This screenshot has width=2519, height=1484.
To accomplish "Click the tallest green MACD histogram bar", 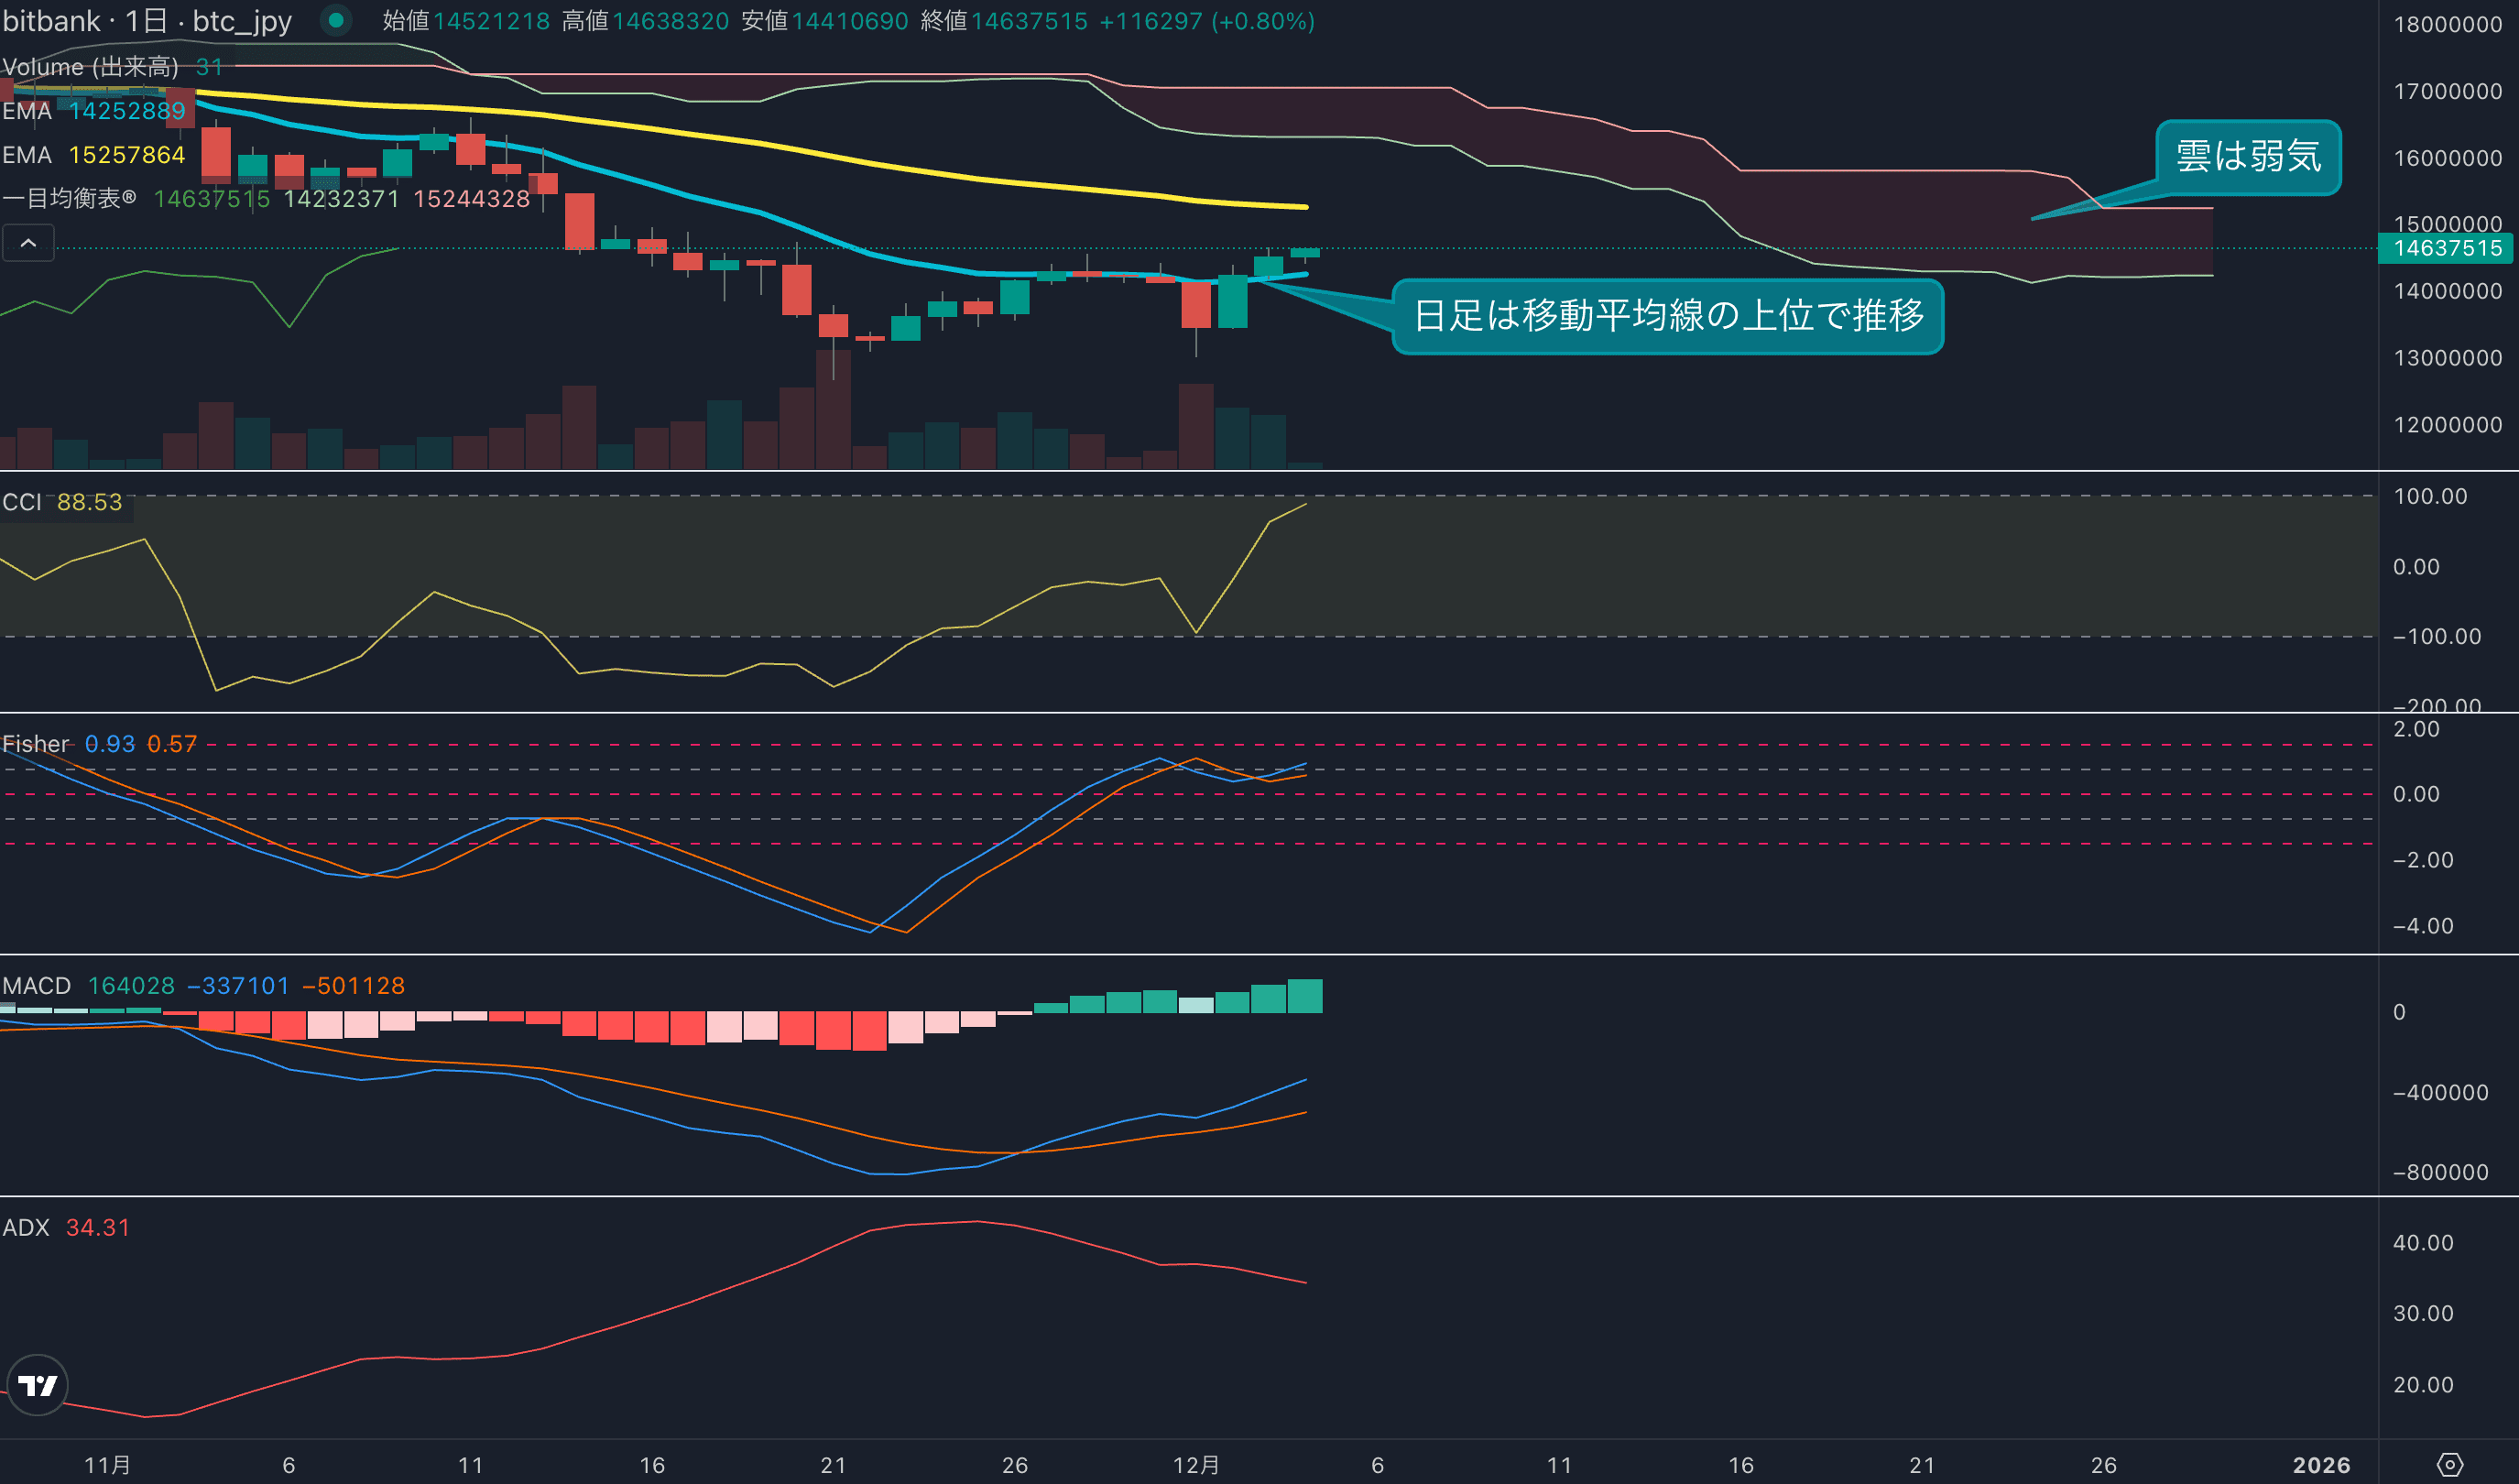I will (x=1304, y=996).
